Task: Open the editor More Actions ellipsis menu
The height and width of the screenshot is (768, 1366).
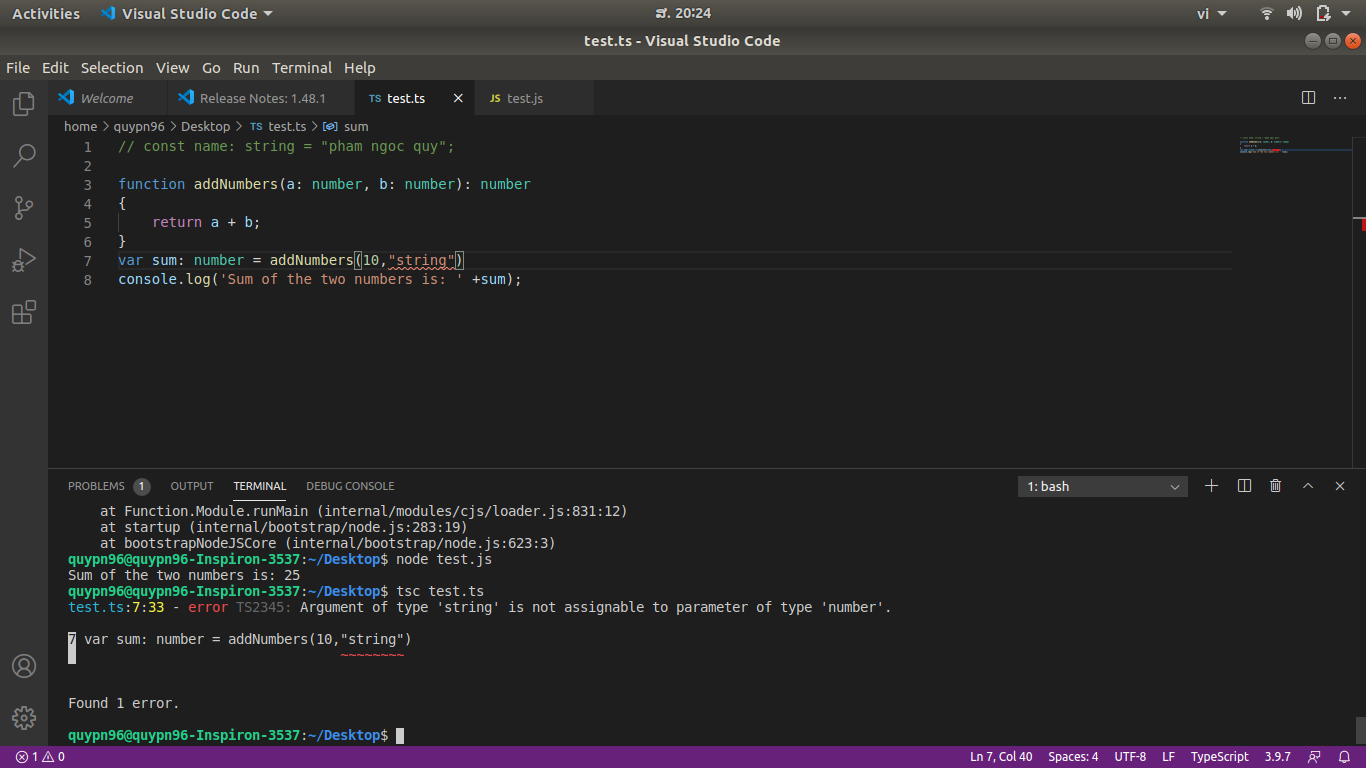Action: [1340, 98]
